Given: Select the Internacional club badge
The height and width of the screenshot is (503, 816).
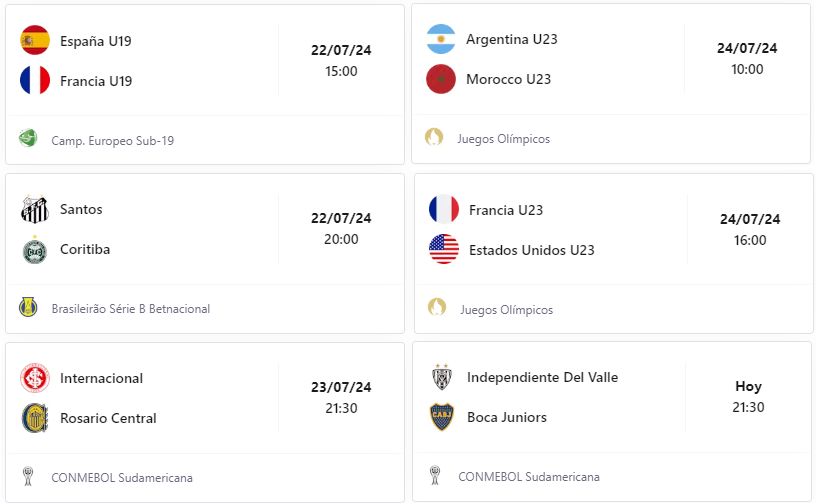Looking at the screenshot, I should [35, 378].
